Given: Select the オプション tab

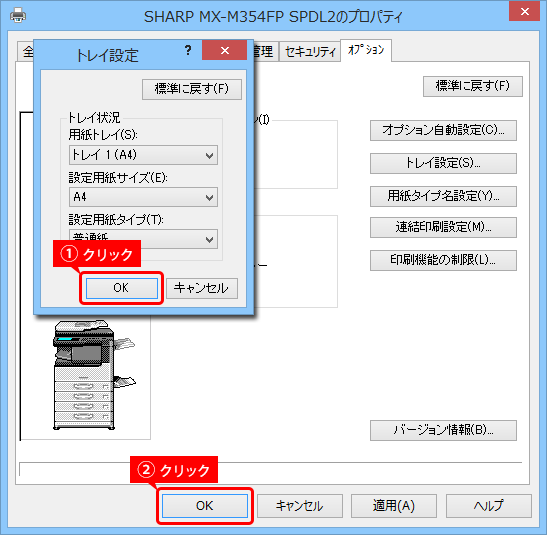Looking at the screenshot, I should point(366,51).
